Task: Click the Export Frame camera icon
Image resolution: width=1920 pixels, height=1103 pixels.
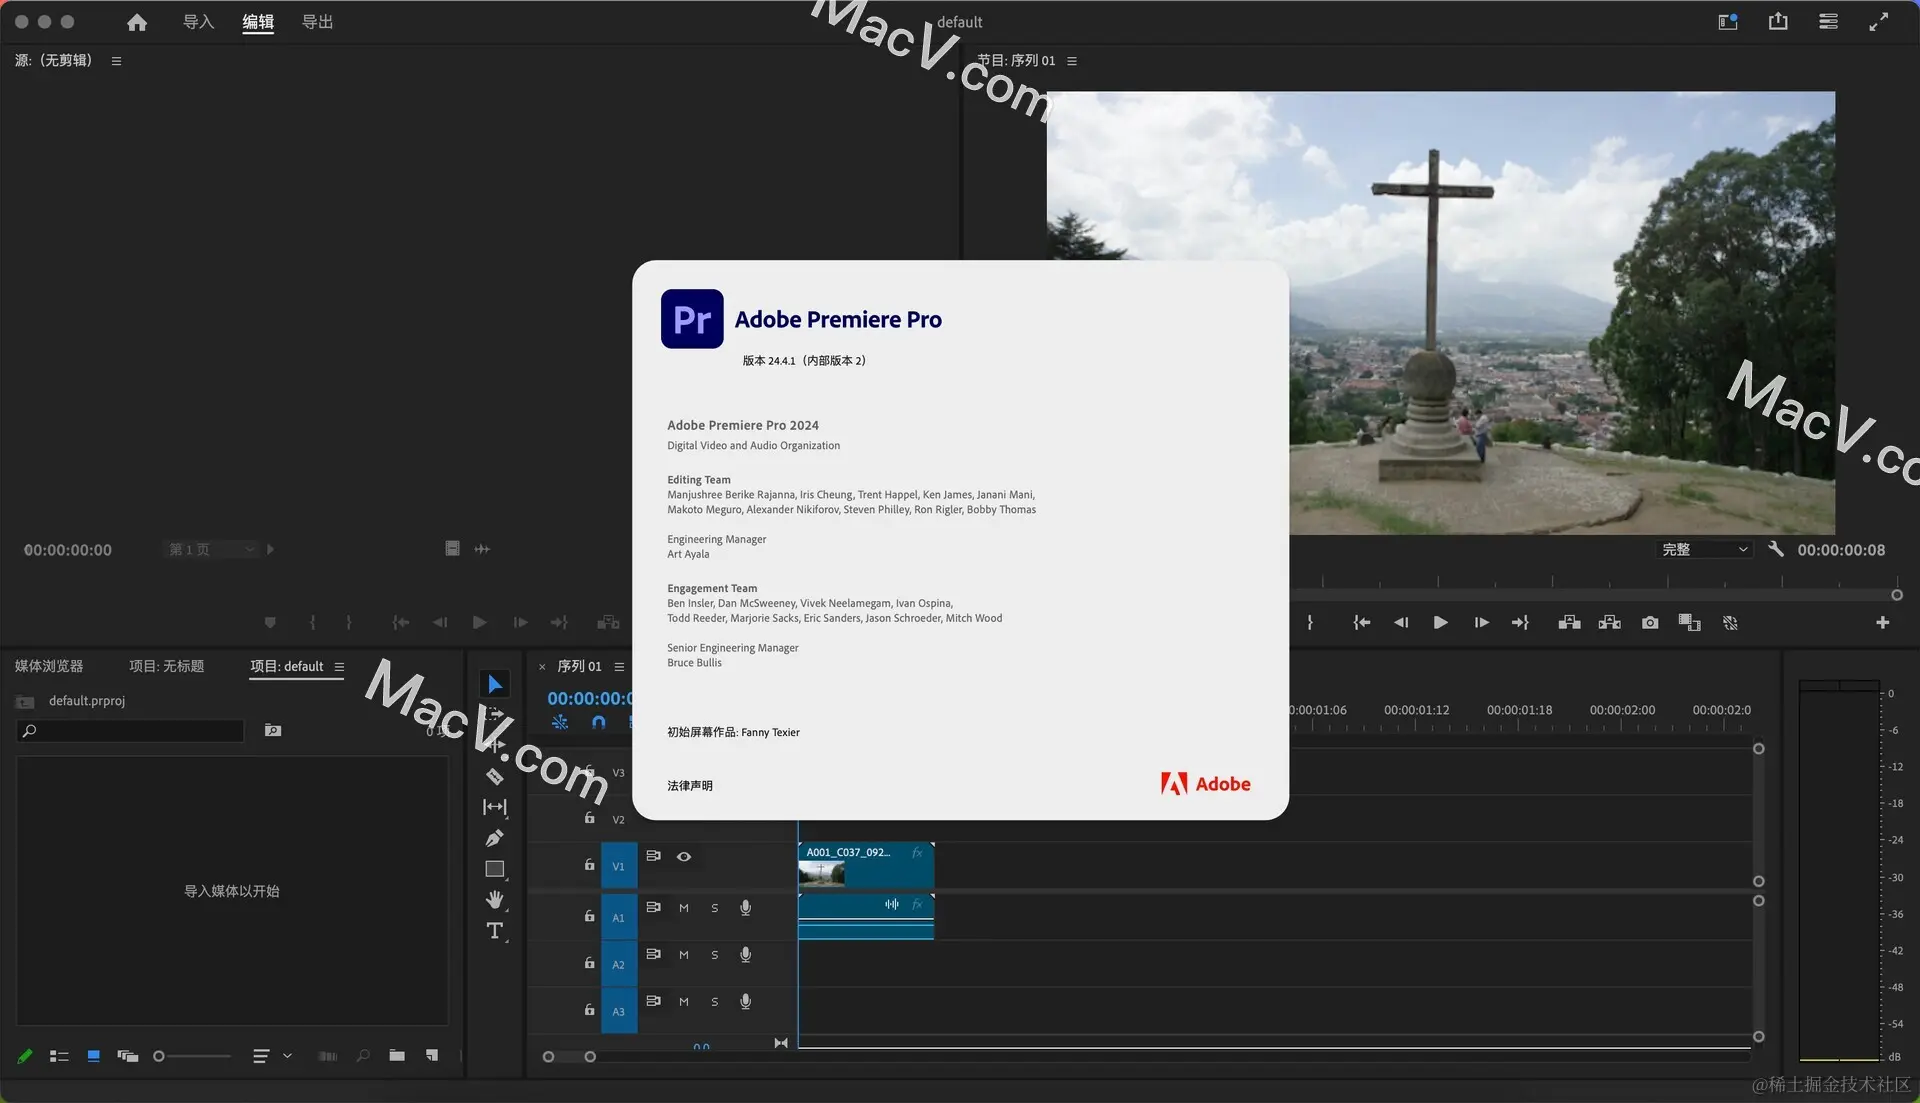Action: pyautogui.click(x=1650, y=623)
